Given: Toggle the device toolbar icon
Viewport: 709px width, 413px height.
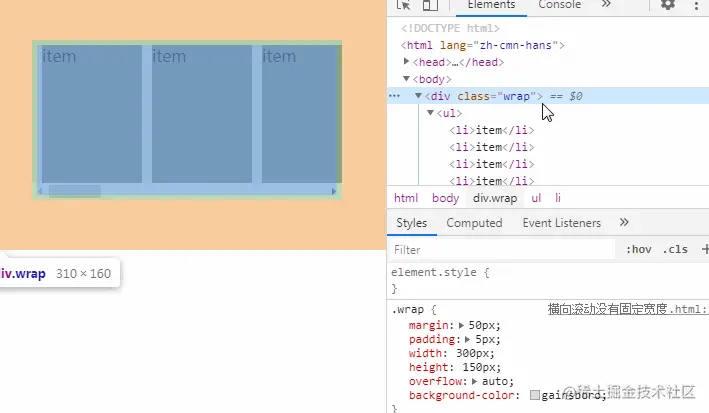Looking at the screenshot, I should [430, 5].
